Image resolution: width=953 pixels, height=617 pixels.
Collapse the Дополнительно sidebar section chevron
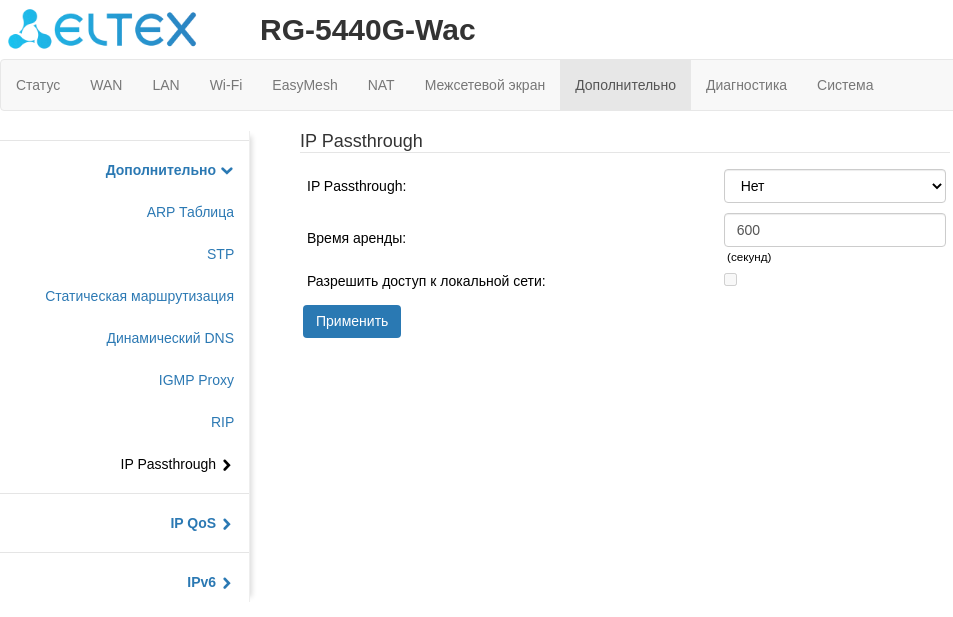(227, 171)
